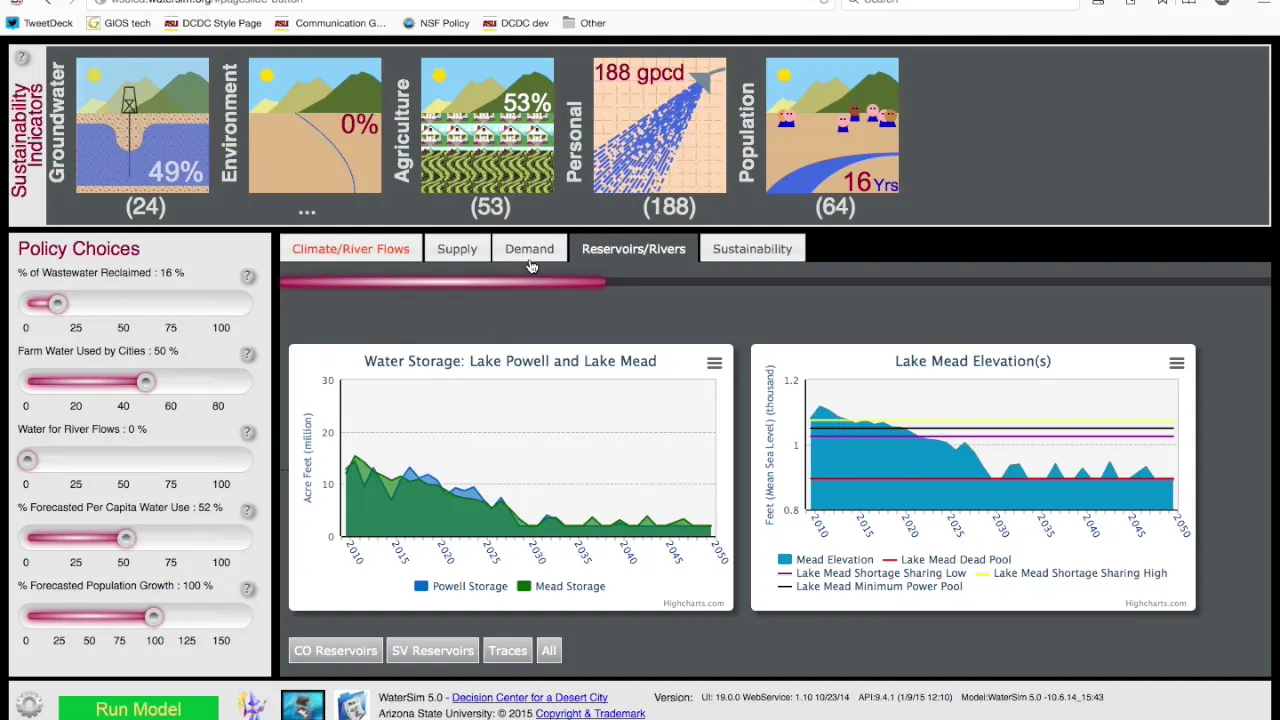Click the Forecasted Per Capita Water Use slider handle

(125, 538)
